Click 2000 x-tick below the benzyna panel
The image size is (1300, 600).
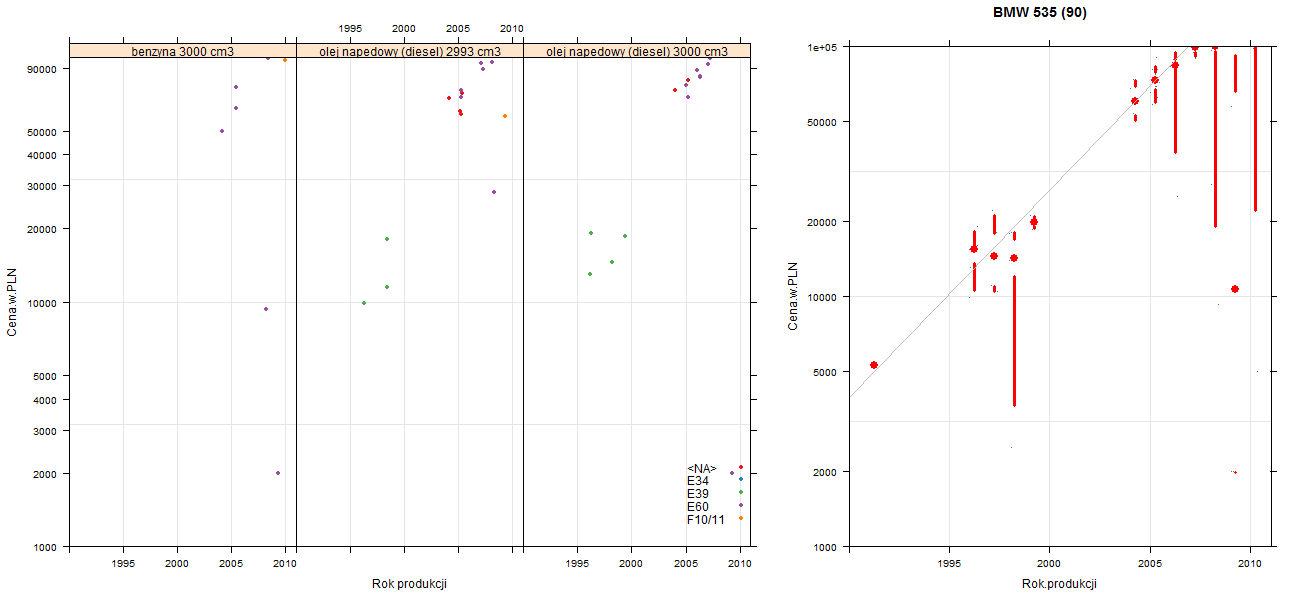177,564
